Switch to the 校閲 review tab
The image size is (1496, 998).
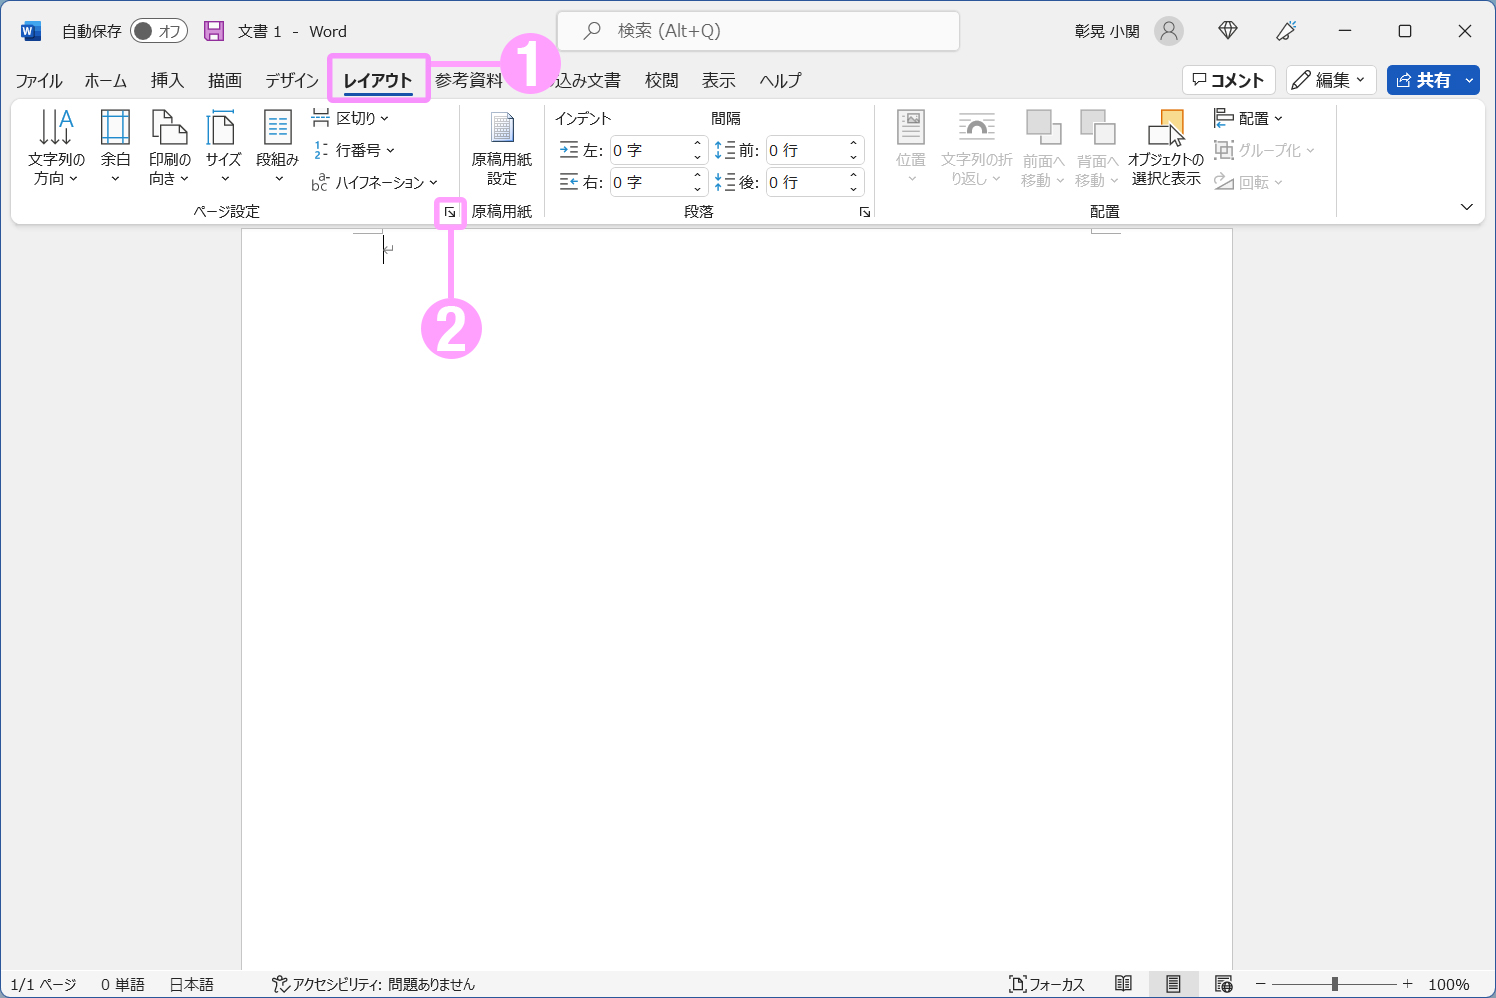(661, 80)
